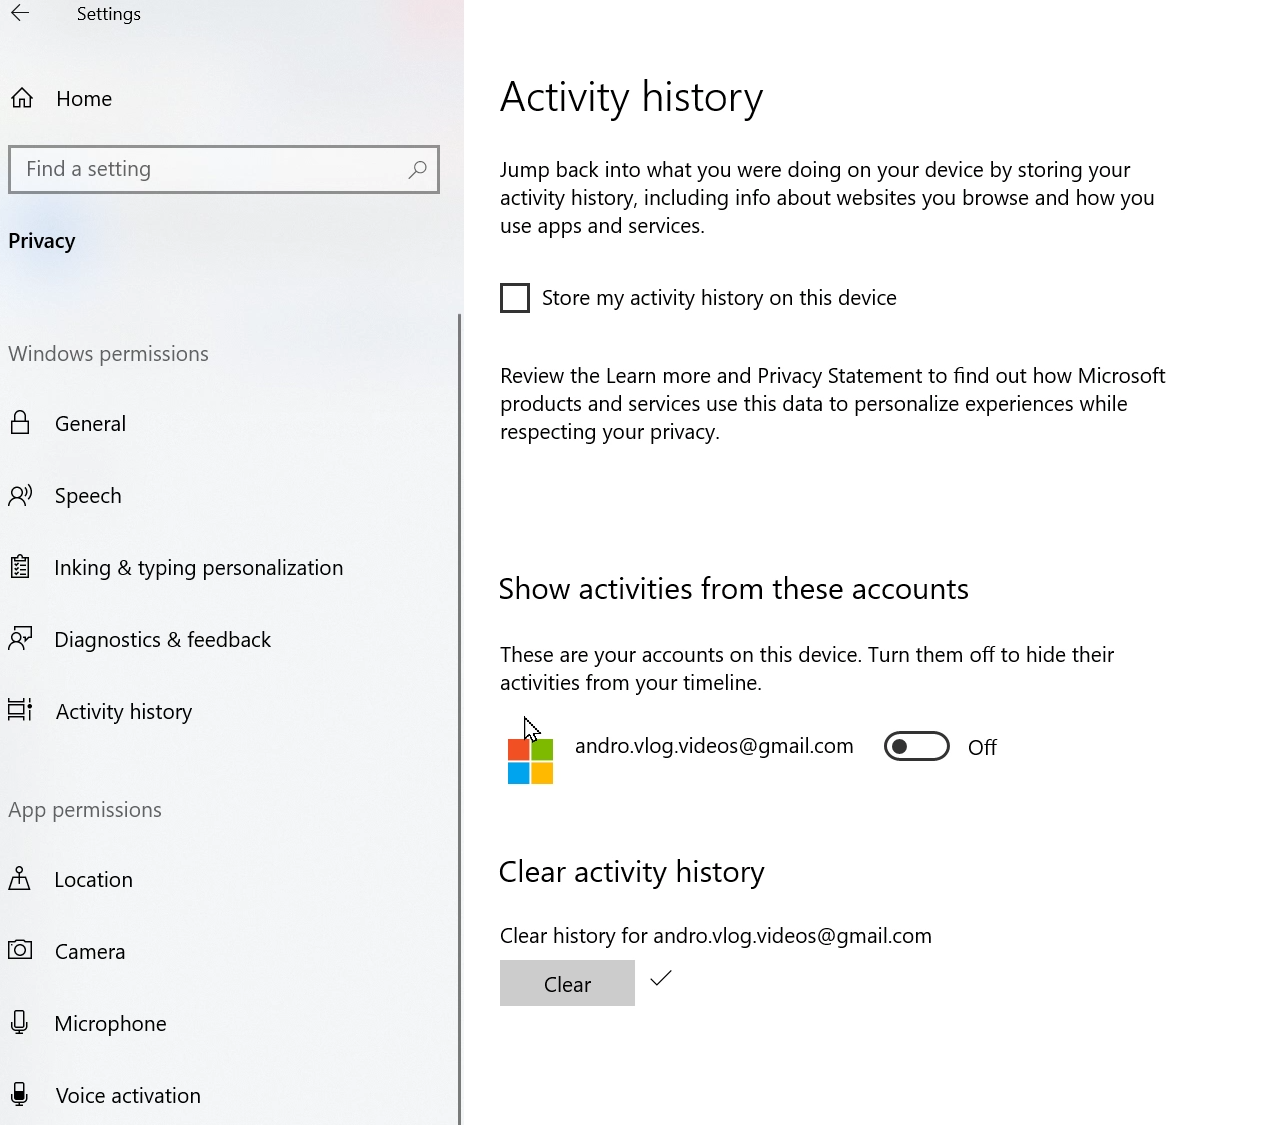
Task: Click the Clear activity history heading
Action: (631, 871)
